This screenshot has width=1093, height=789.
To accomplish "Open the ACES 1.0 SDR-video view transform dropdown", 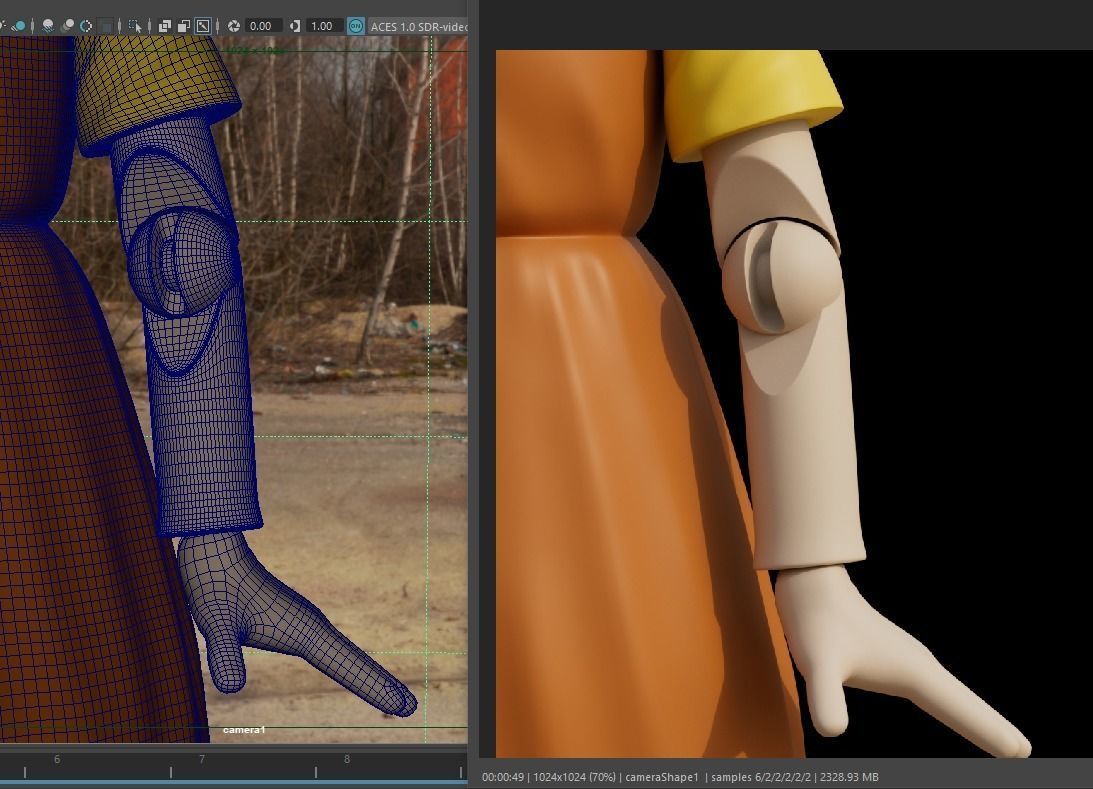I will tap(418, 26).
